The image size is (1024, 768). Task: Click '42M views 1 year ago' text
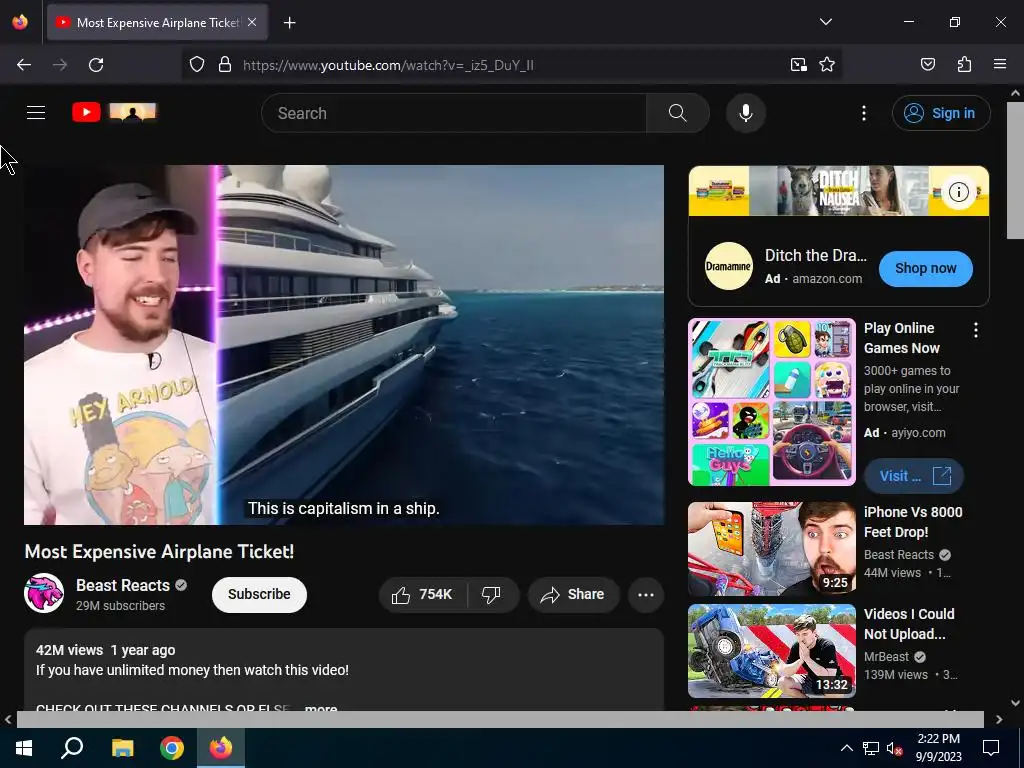tap(106, 650)
